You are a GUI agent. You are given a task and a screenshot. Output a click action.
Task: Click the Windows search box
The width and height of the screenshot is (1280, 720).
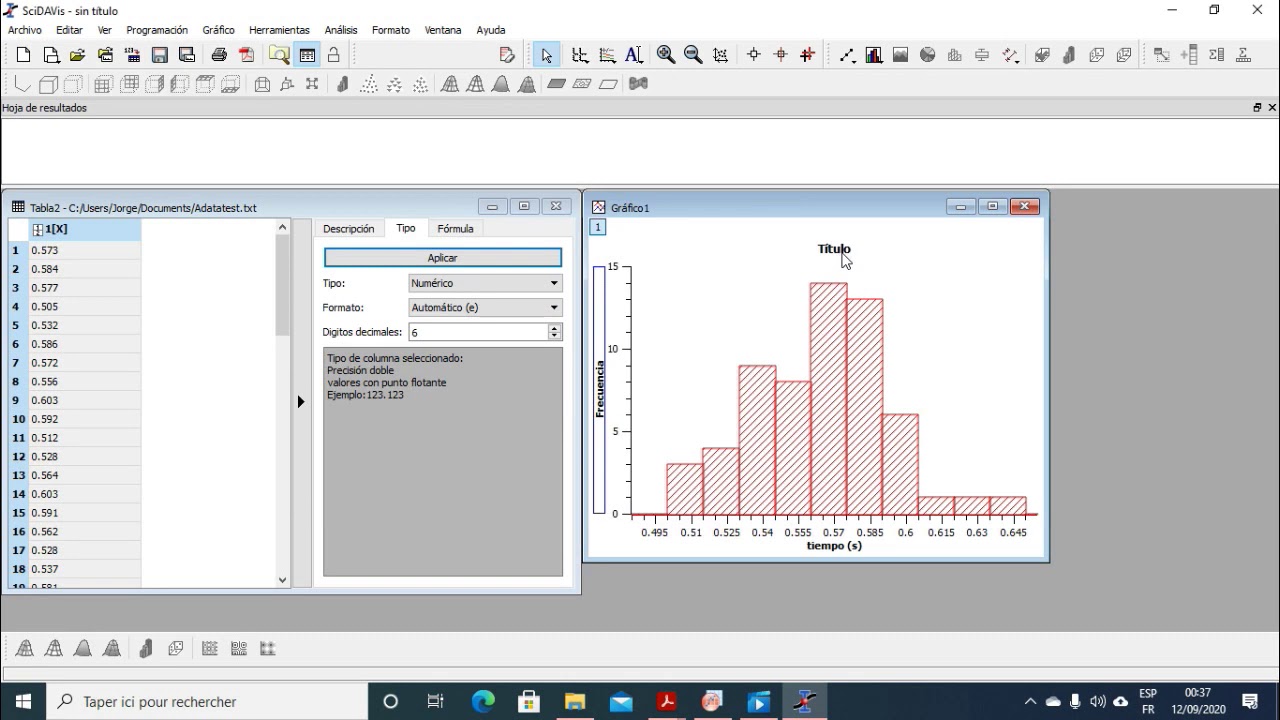coord(208,702)
